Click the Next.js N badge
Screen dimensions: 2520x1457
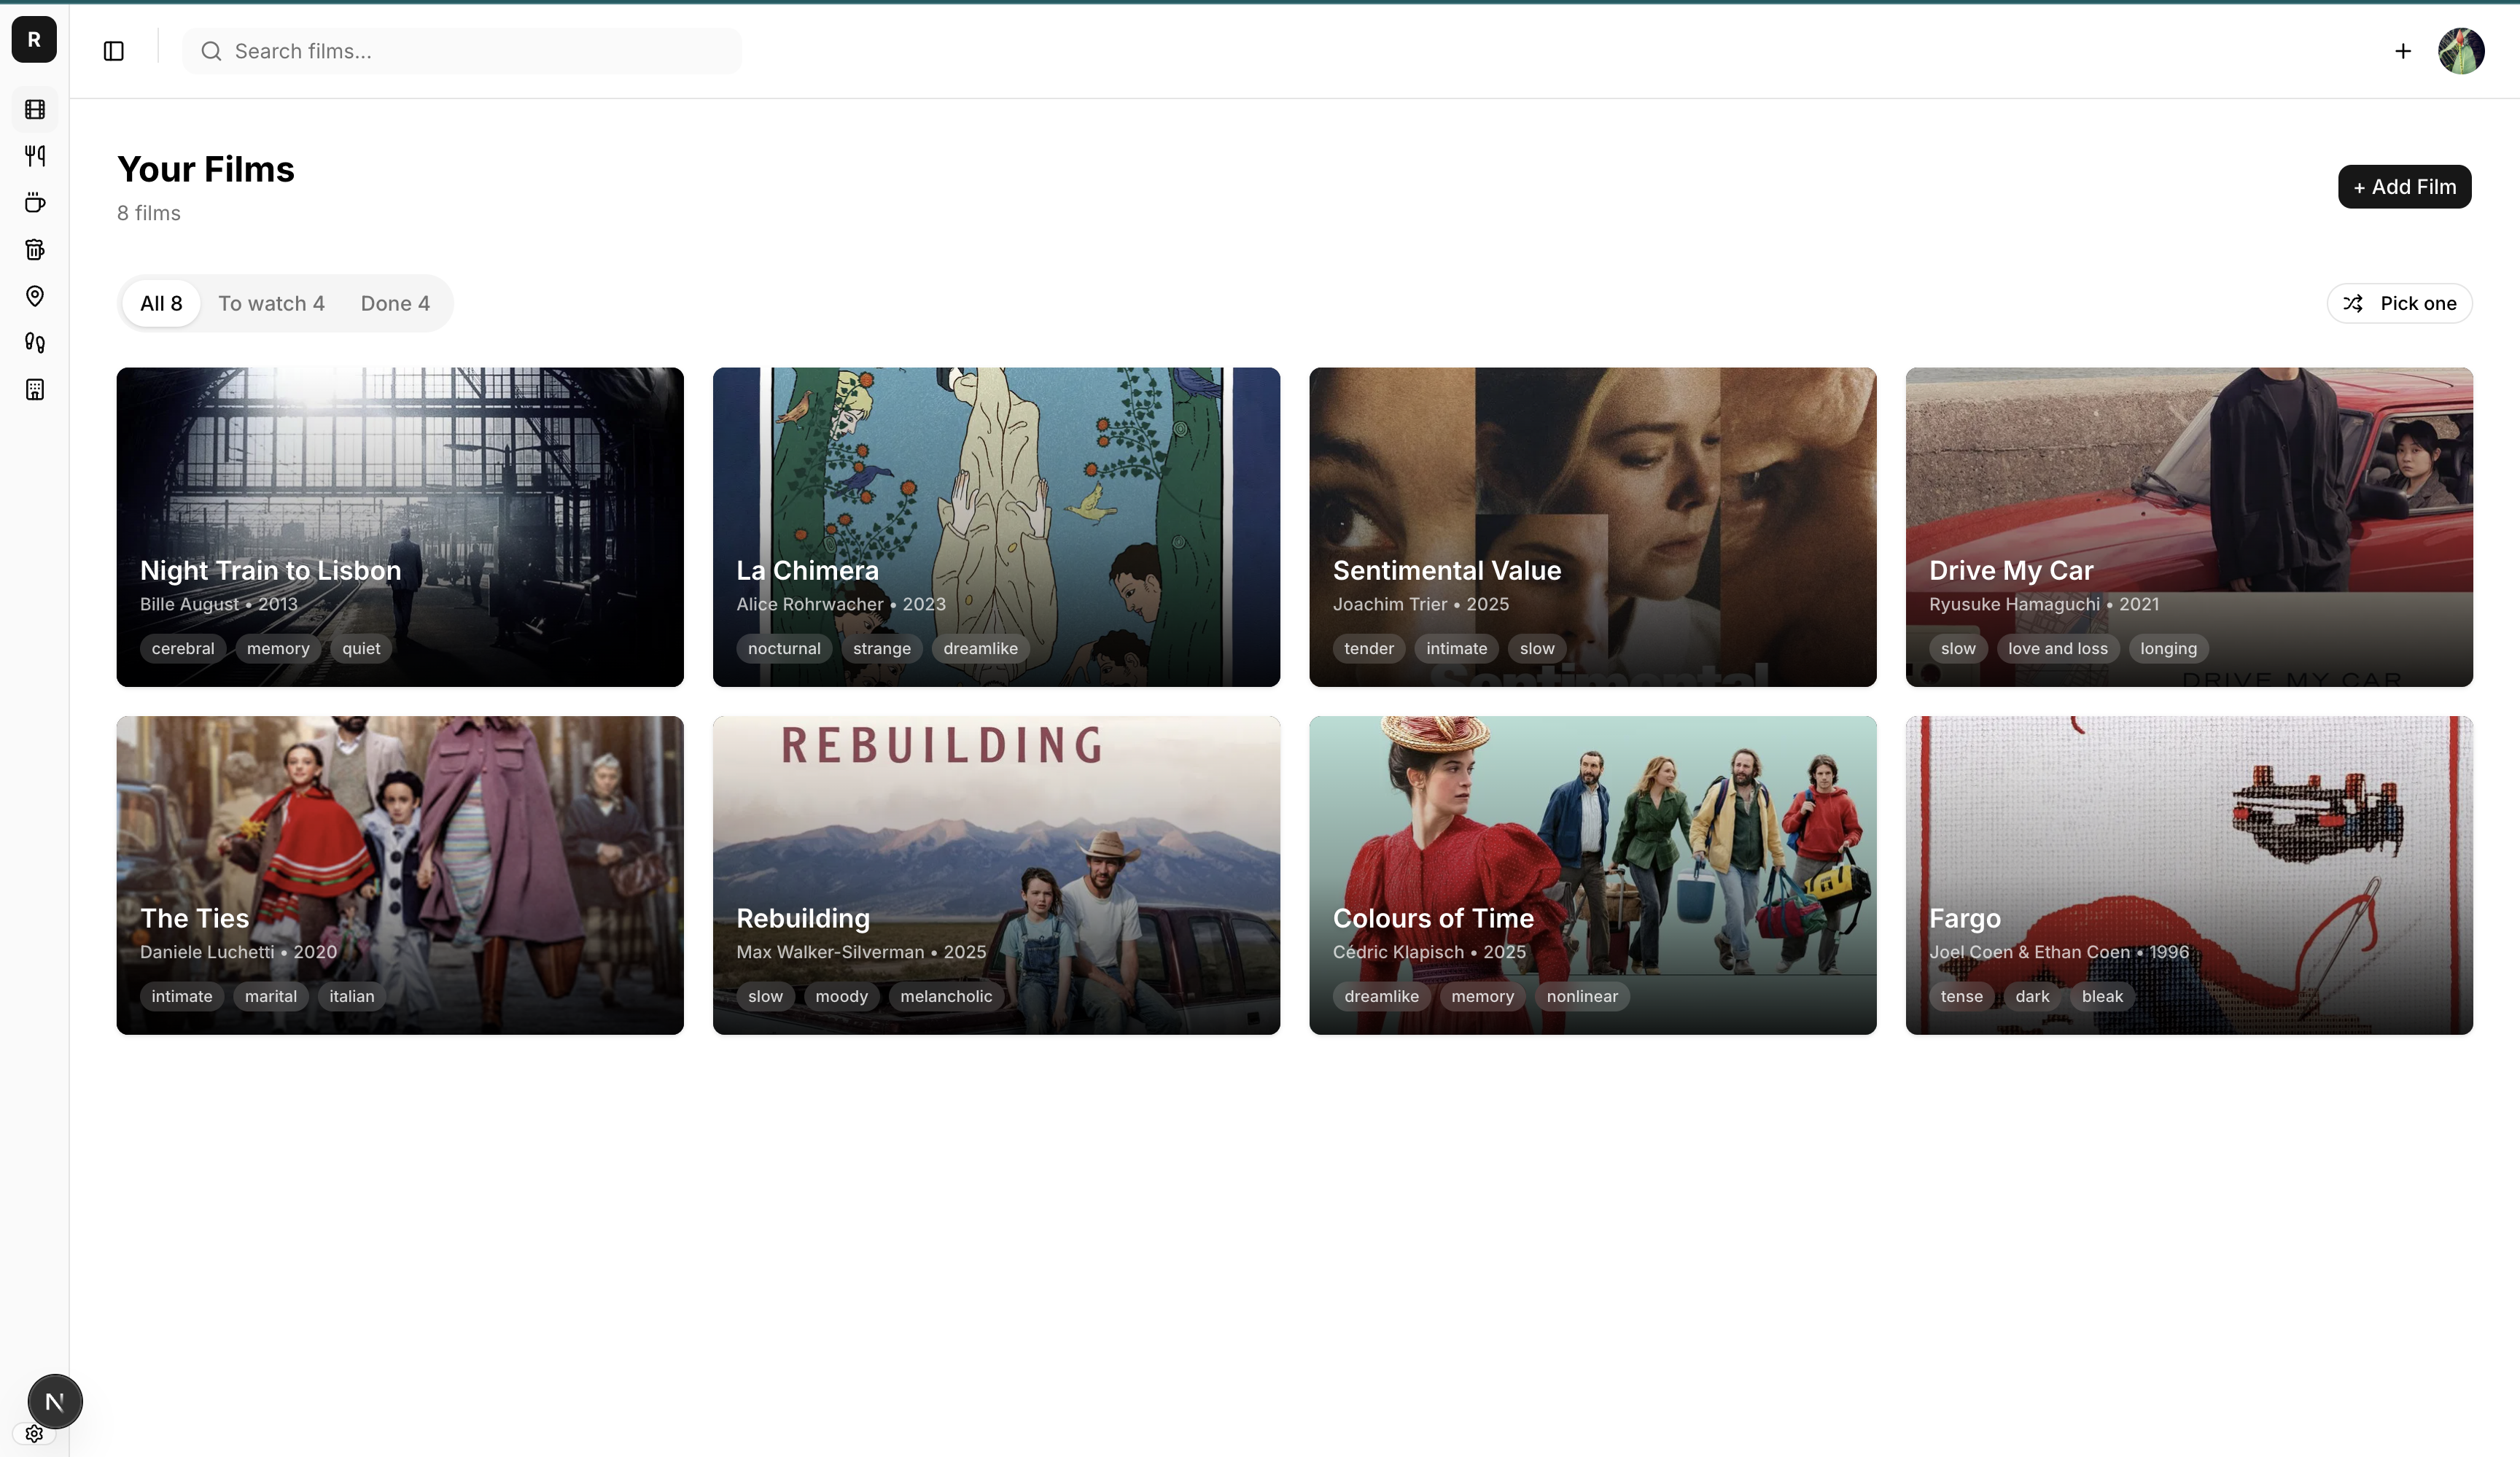pos(55,1401)
